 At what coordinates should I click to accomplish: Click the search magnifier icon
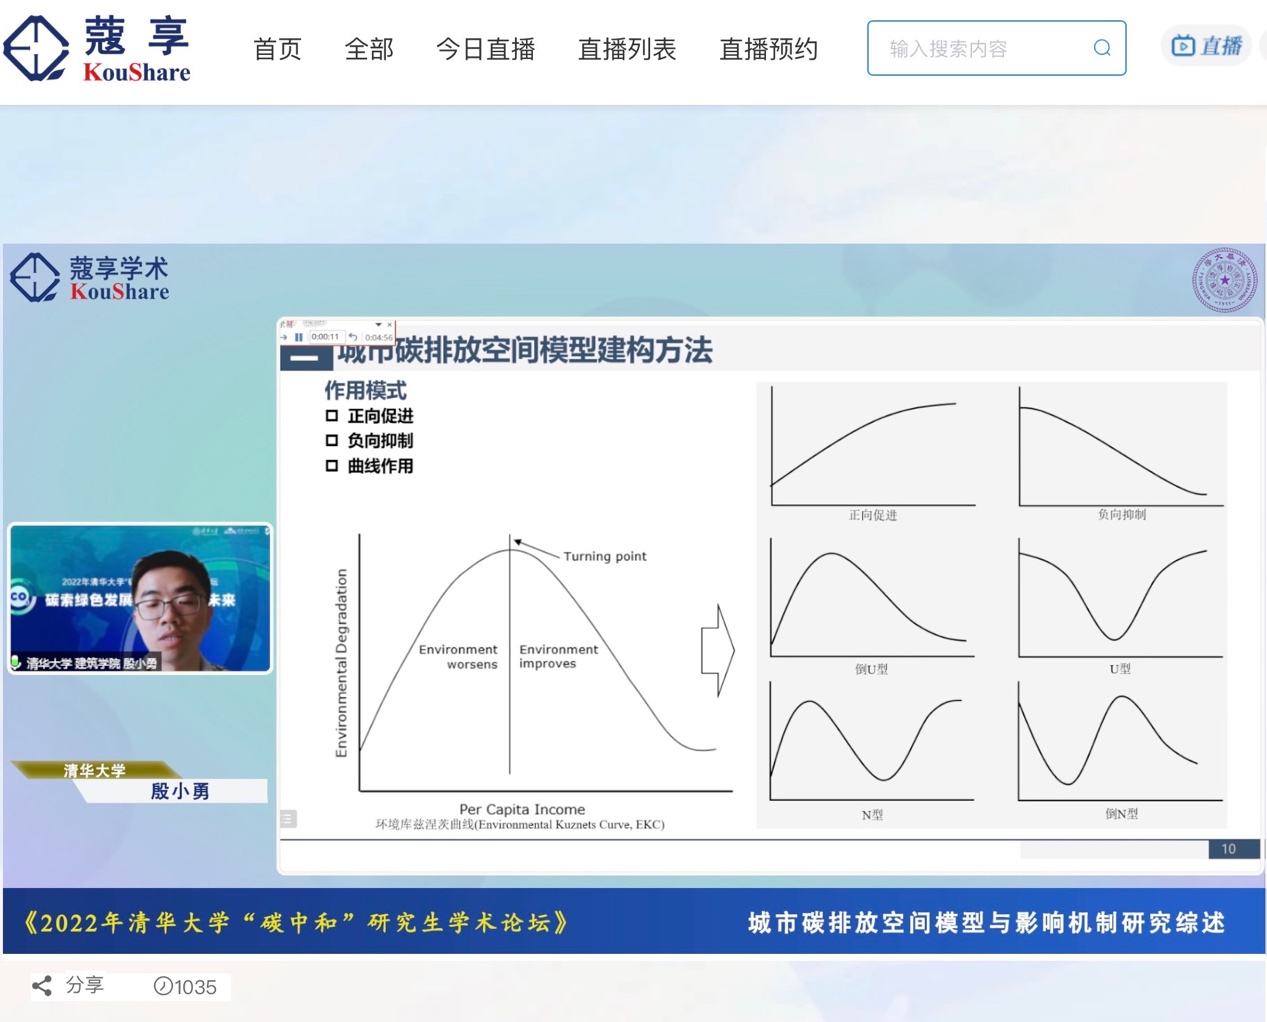pyautogui.click(x=1102, y=47)
